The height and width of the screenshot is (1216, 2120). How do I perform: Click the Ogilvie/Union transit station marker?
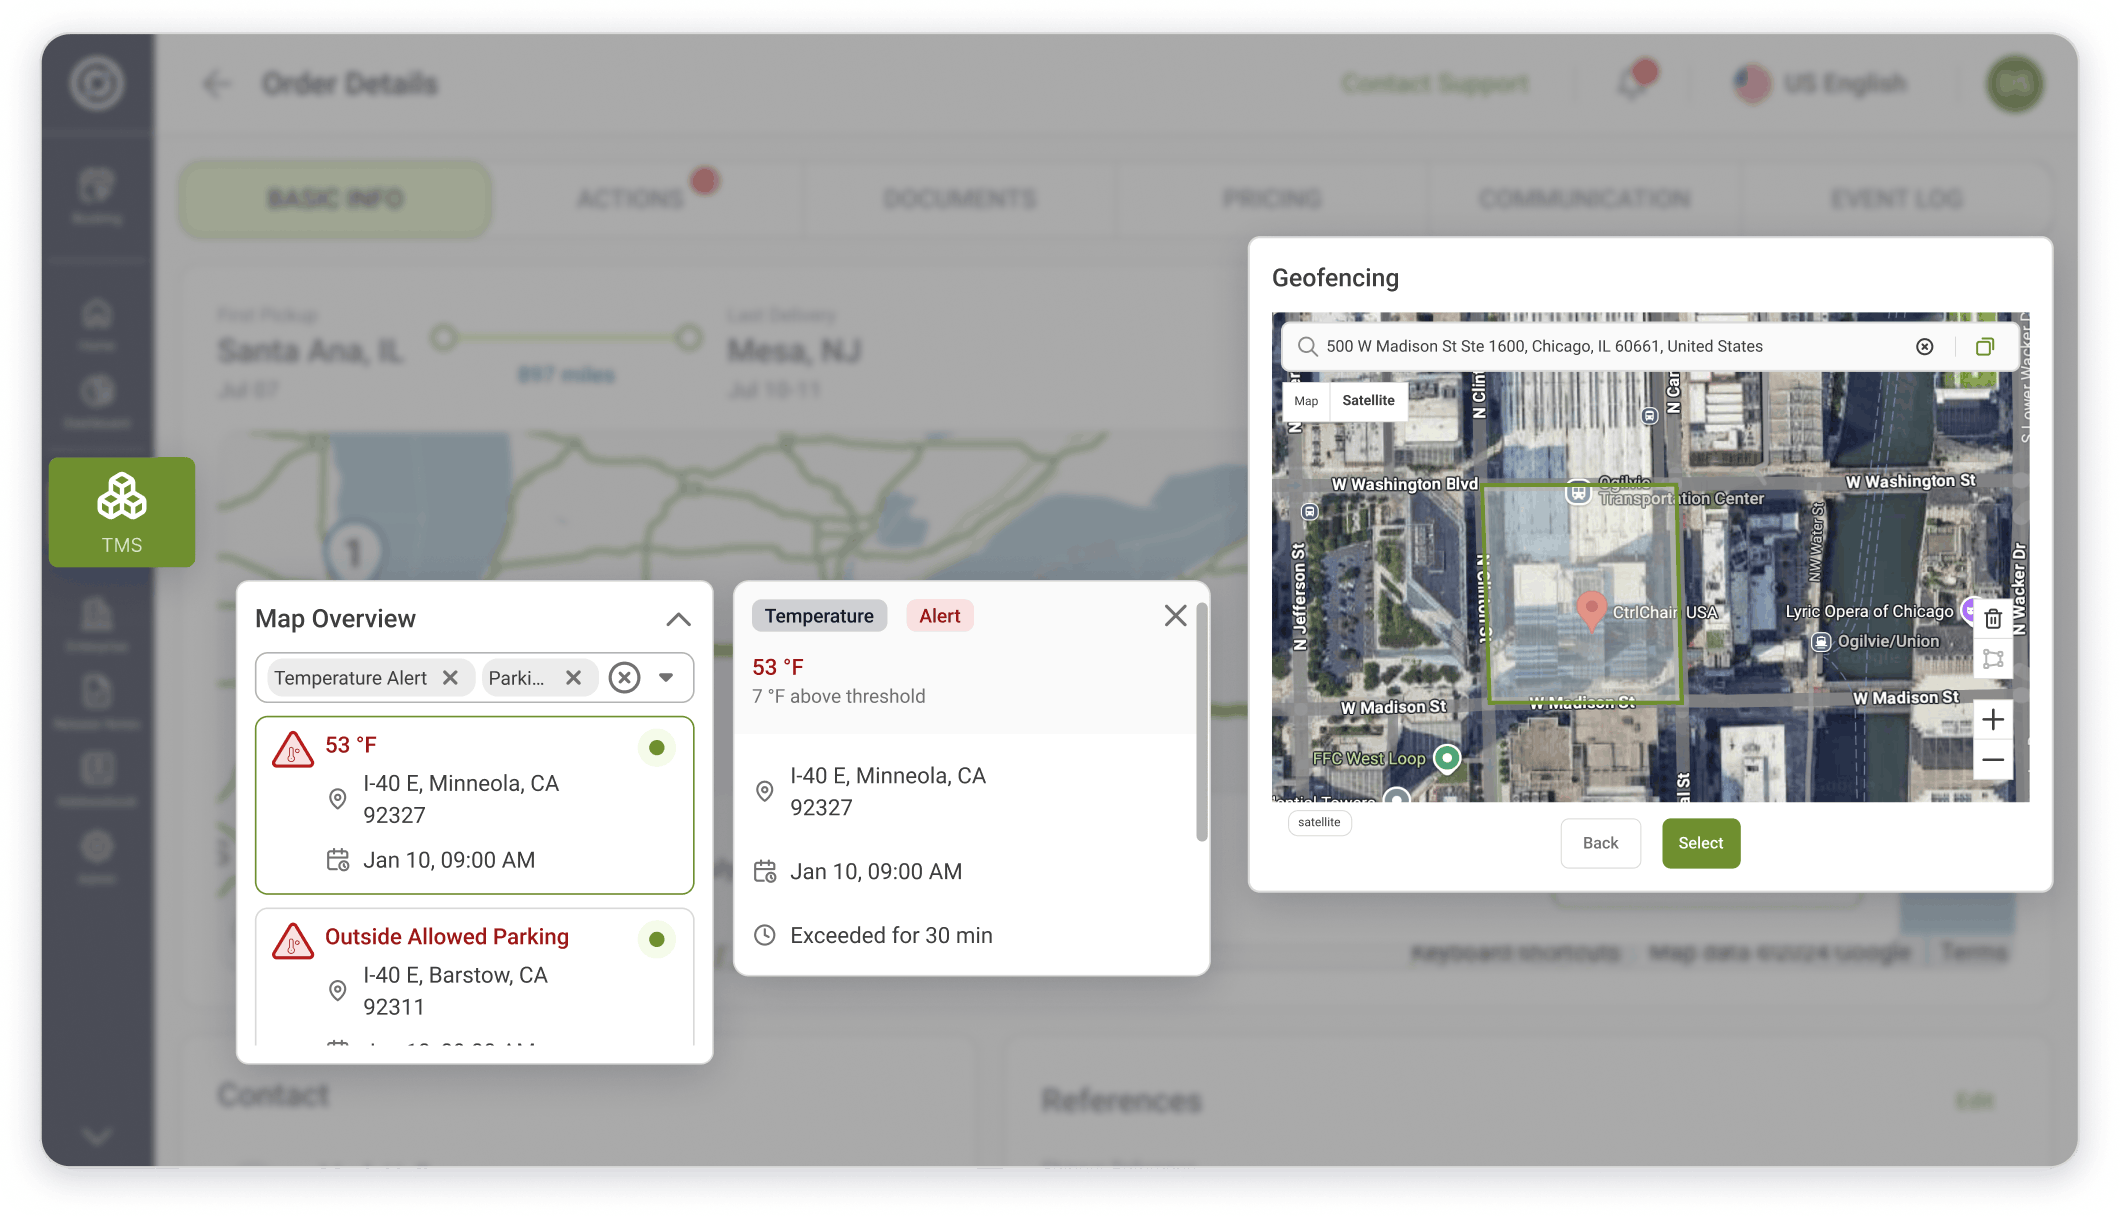click(x=1822, y=641)
